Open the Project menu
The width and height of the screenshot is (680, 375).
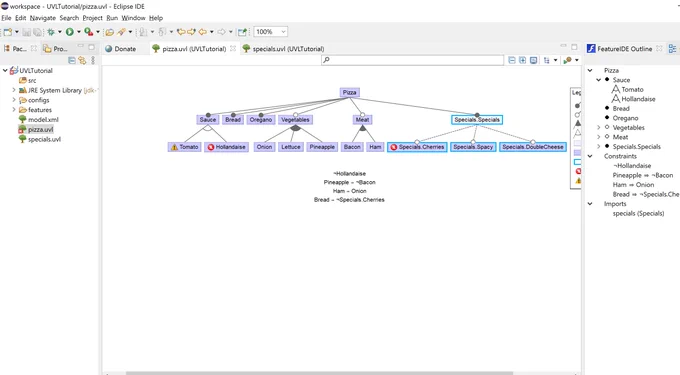92,18
